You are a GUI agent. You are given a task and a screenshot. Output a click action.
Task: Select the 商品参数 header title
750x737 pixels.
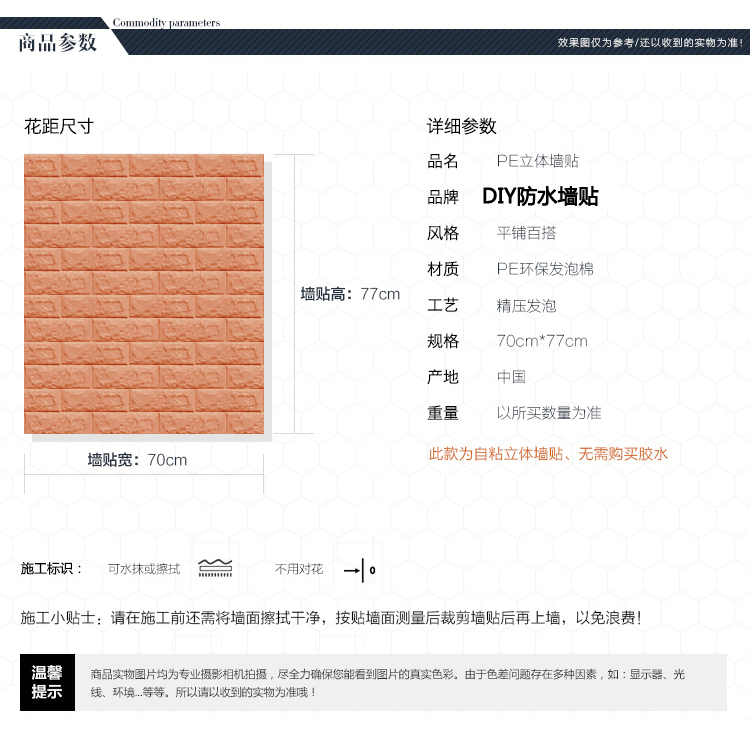pyautogui.click(x=58, y=42)
